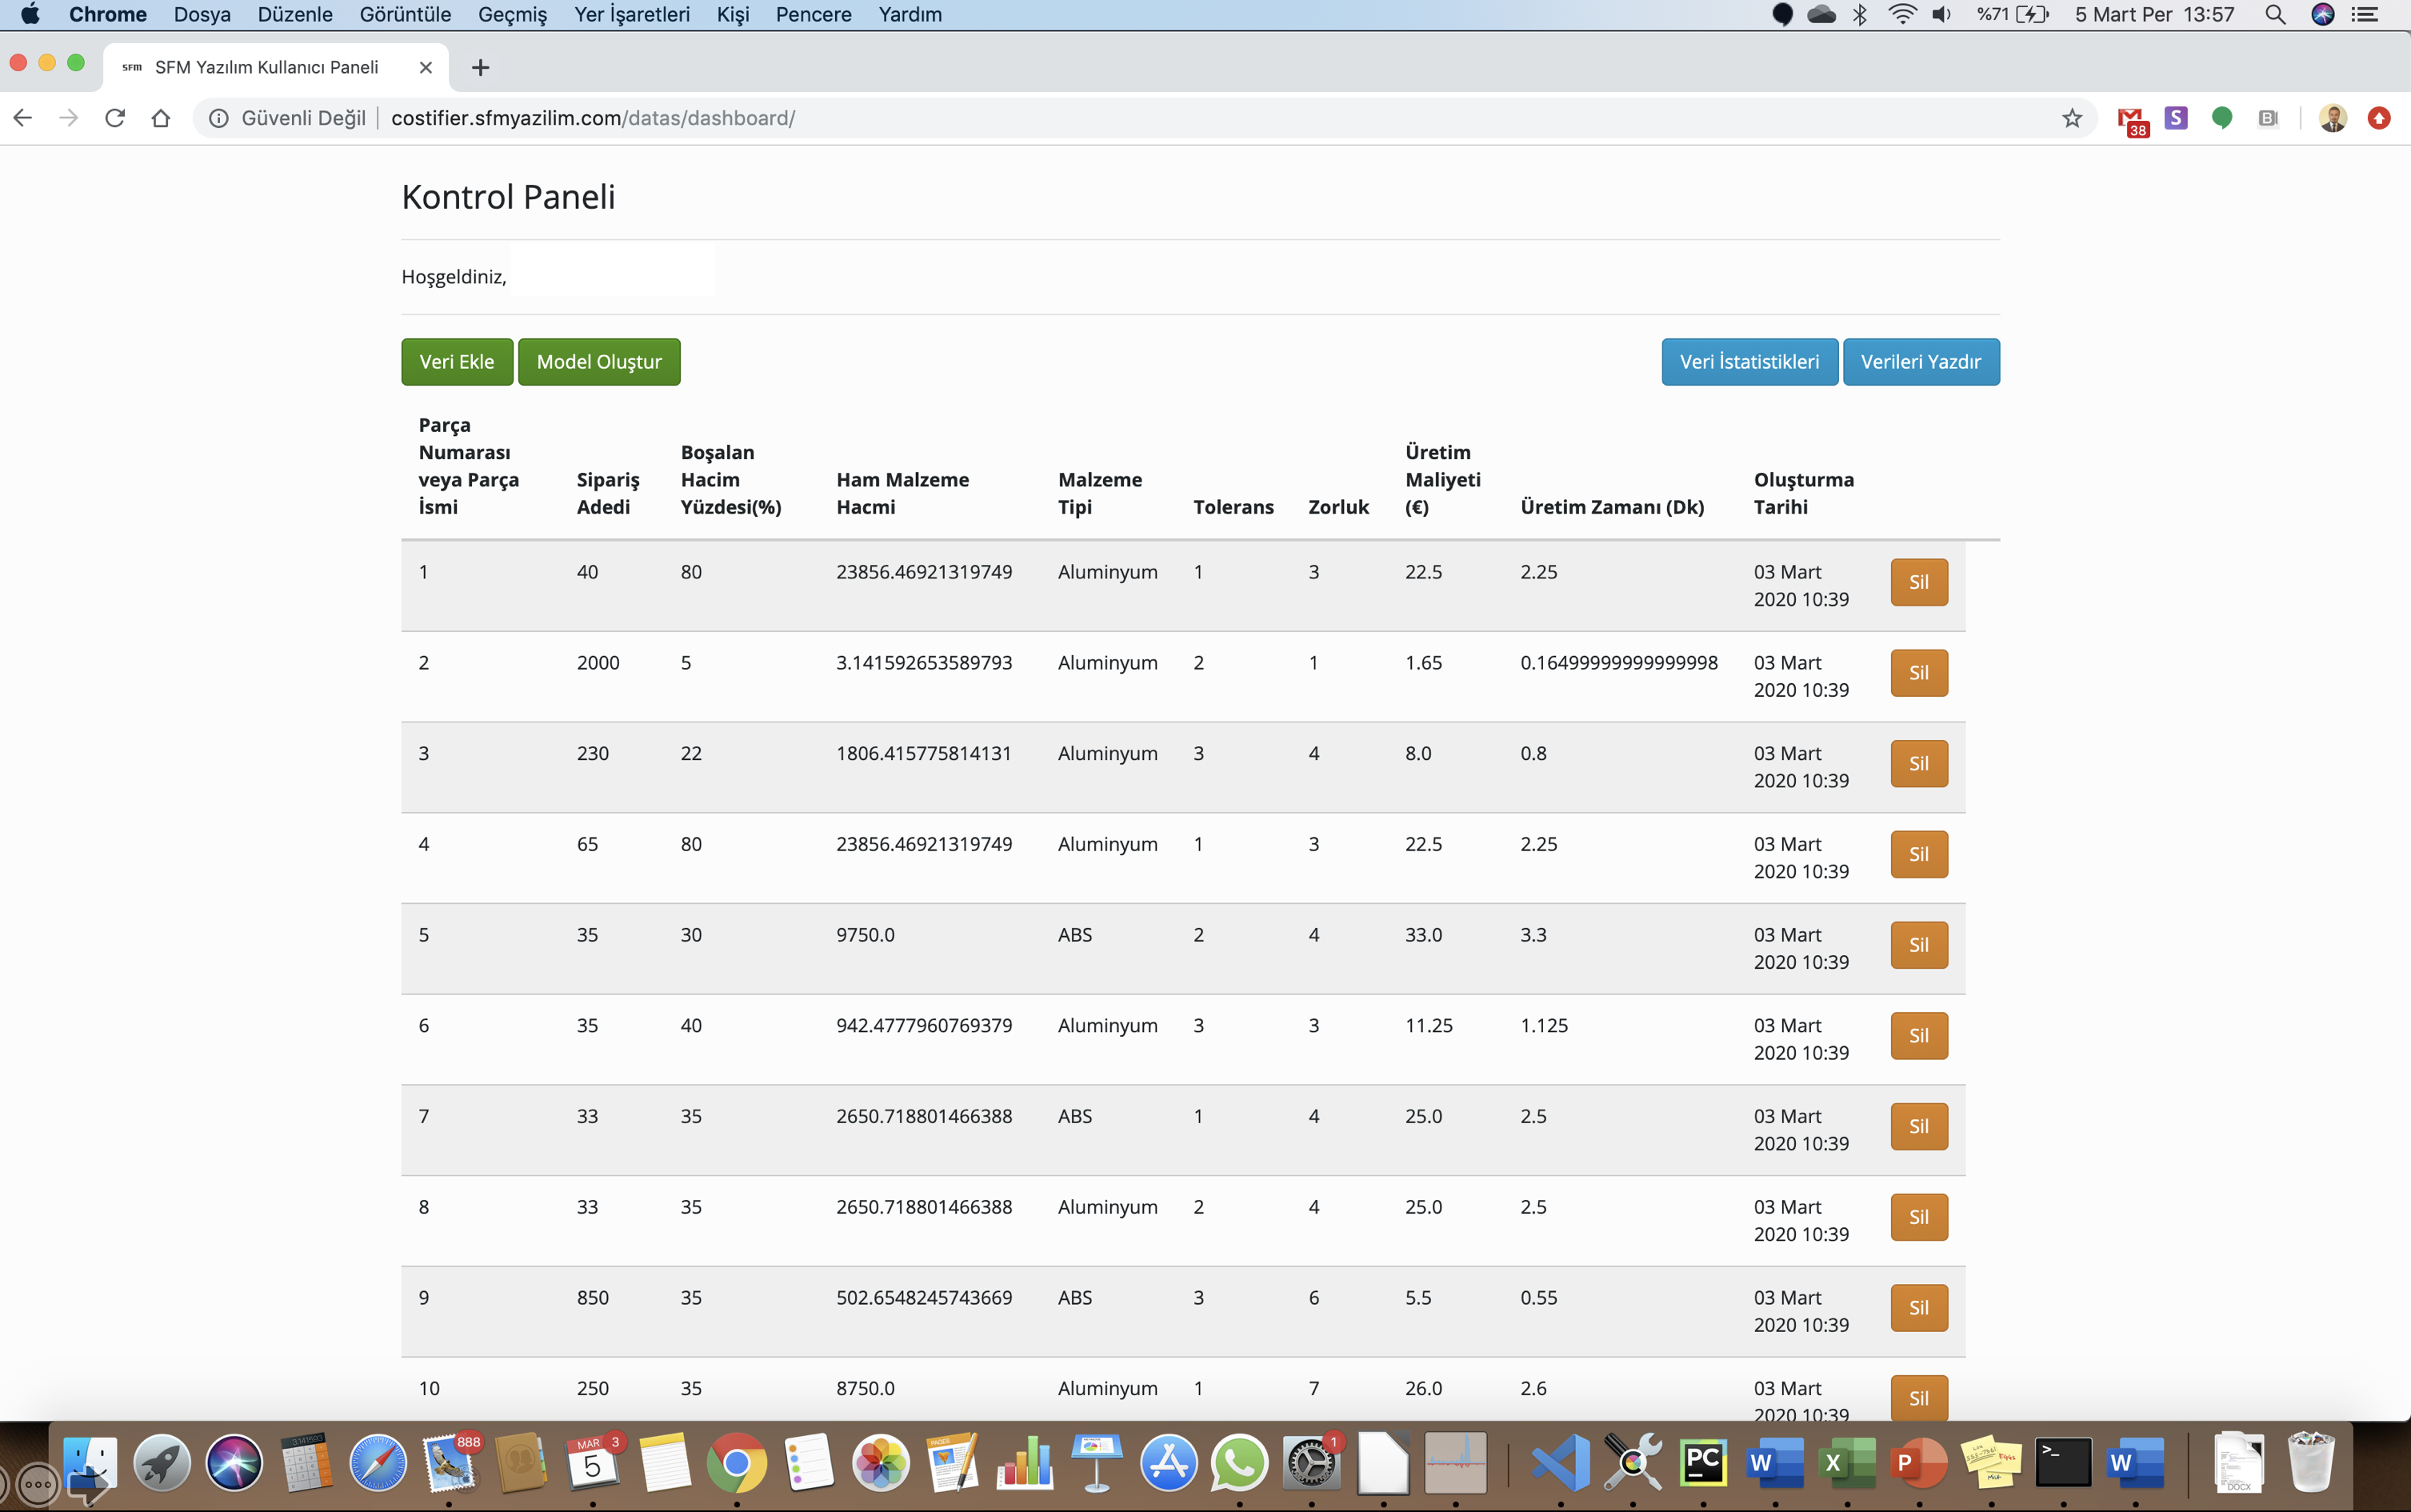Open Excel from the Dock

tap(1847, 1464)
